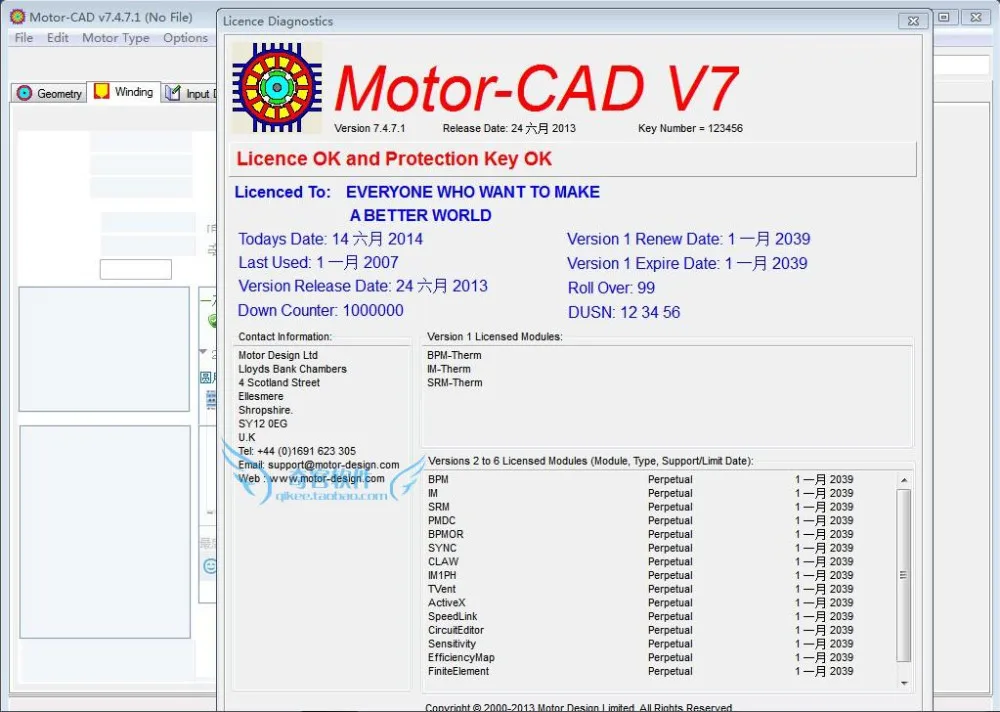The width and height of the screenshot is (1000, 712).
Task: Click the 'Last Used: 1 一月 2007' line
Action: (318, 262)
